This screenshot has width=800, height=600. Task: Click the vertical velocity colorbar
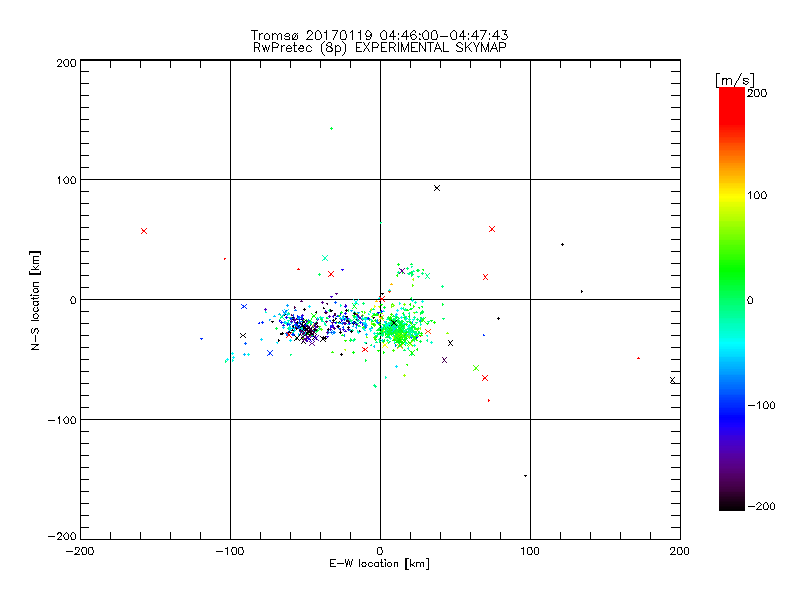[x=732, y=299]
